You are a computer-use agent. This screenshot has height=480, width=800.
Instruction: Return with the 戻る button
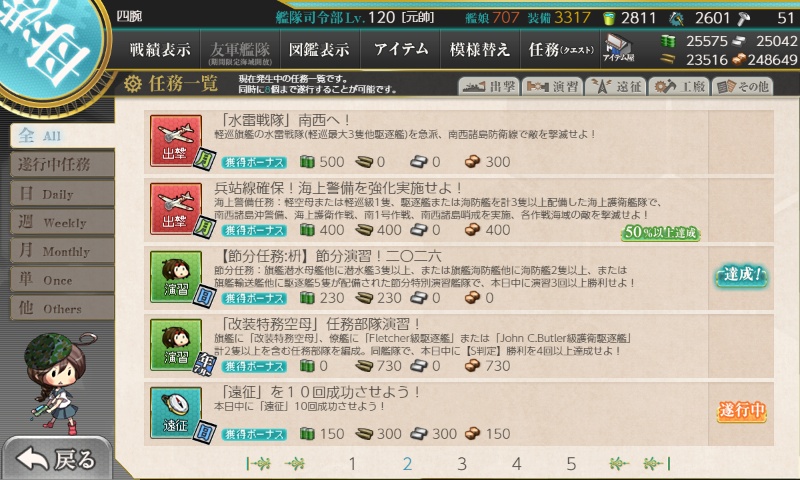(57, 459)
